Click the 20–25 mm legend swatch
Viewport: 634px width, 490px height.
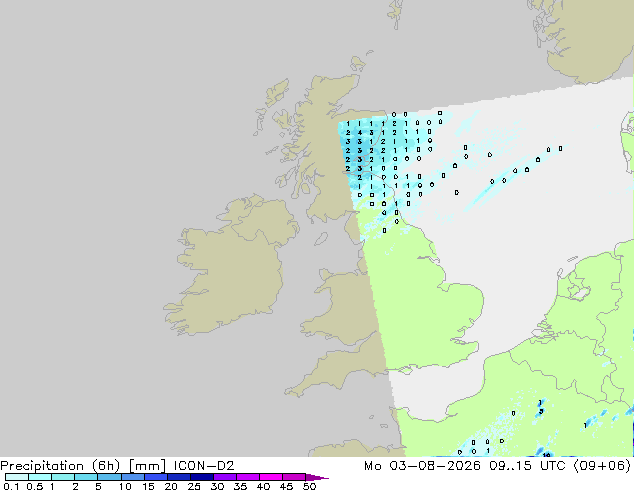(178, 477)
